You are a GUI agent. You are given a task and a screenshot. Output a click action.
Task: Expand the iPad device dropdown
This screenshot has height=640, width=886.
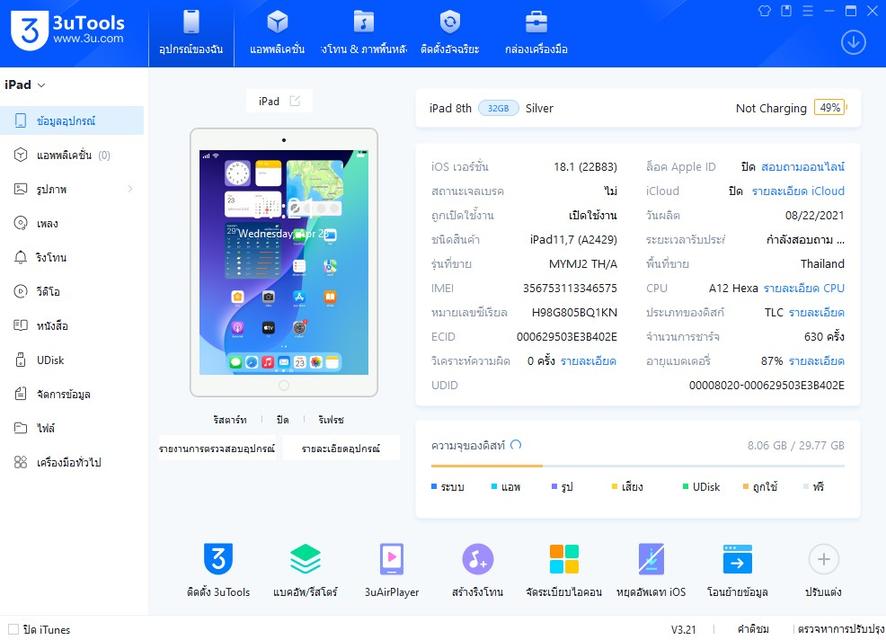[41, 85]
